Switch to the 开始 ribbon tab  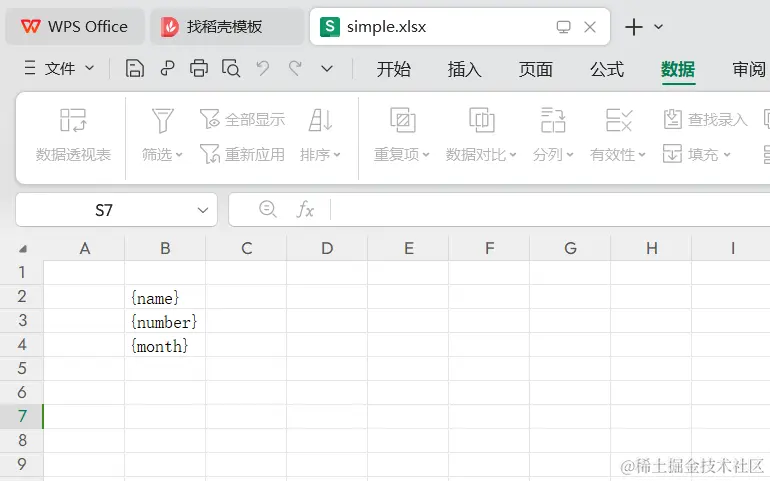click(393, 69)
